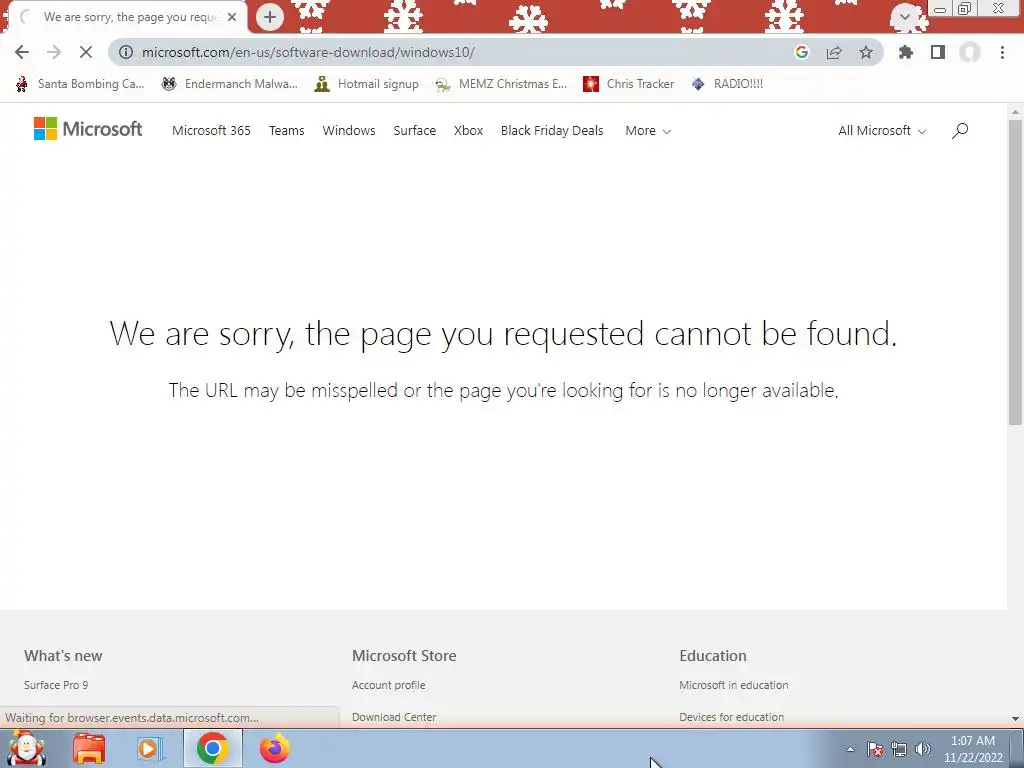Open Chris Tracker bookmark
The width and height of the screenshot is (1024, 768).
click(x=629, y=84)
